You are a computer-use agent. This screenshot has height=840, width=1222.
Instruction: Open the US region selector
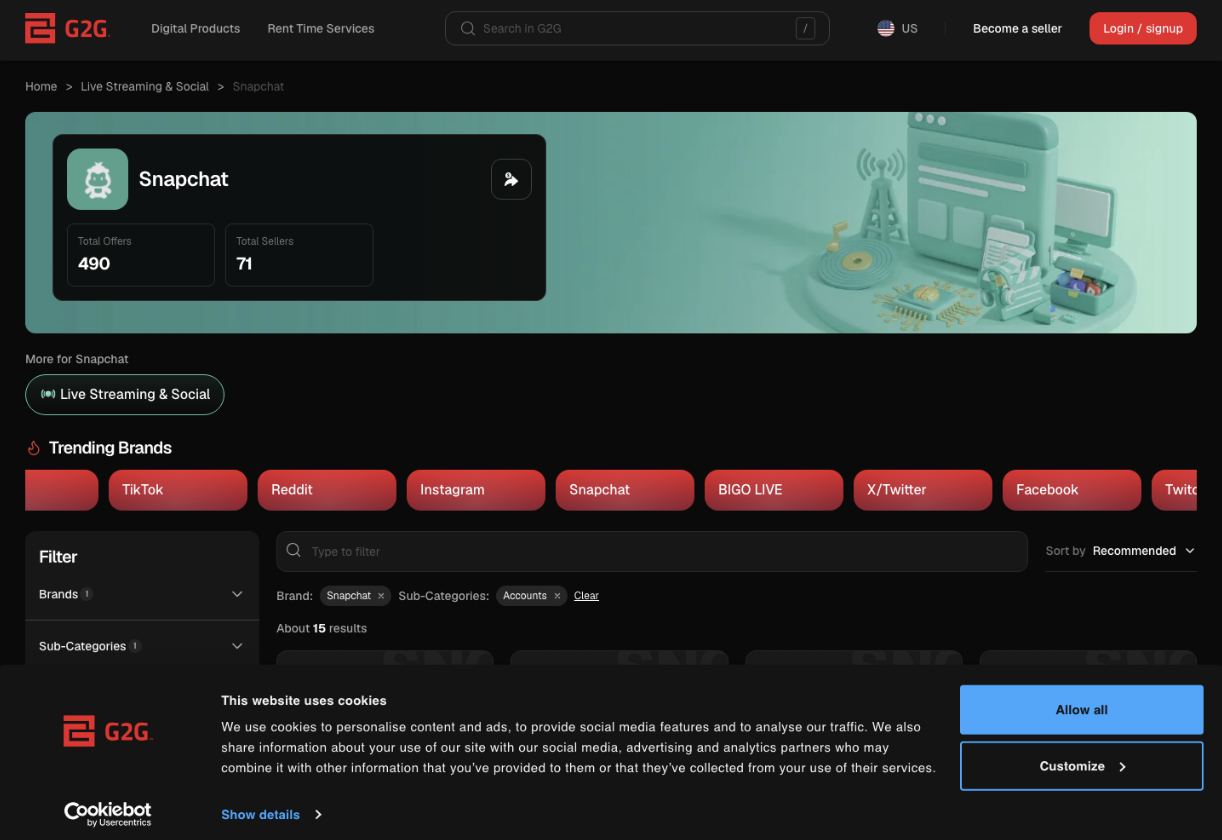point(897,29)
